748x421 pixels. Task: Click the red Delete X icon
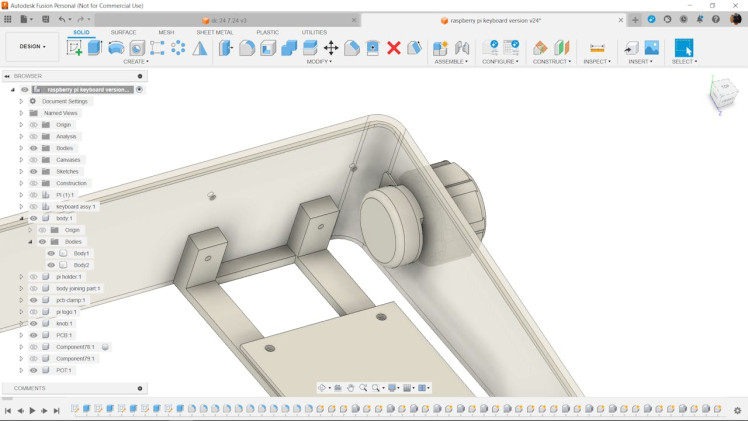click(394, 47)
